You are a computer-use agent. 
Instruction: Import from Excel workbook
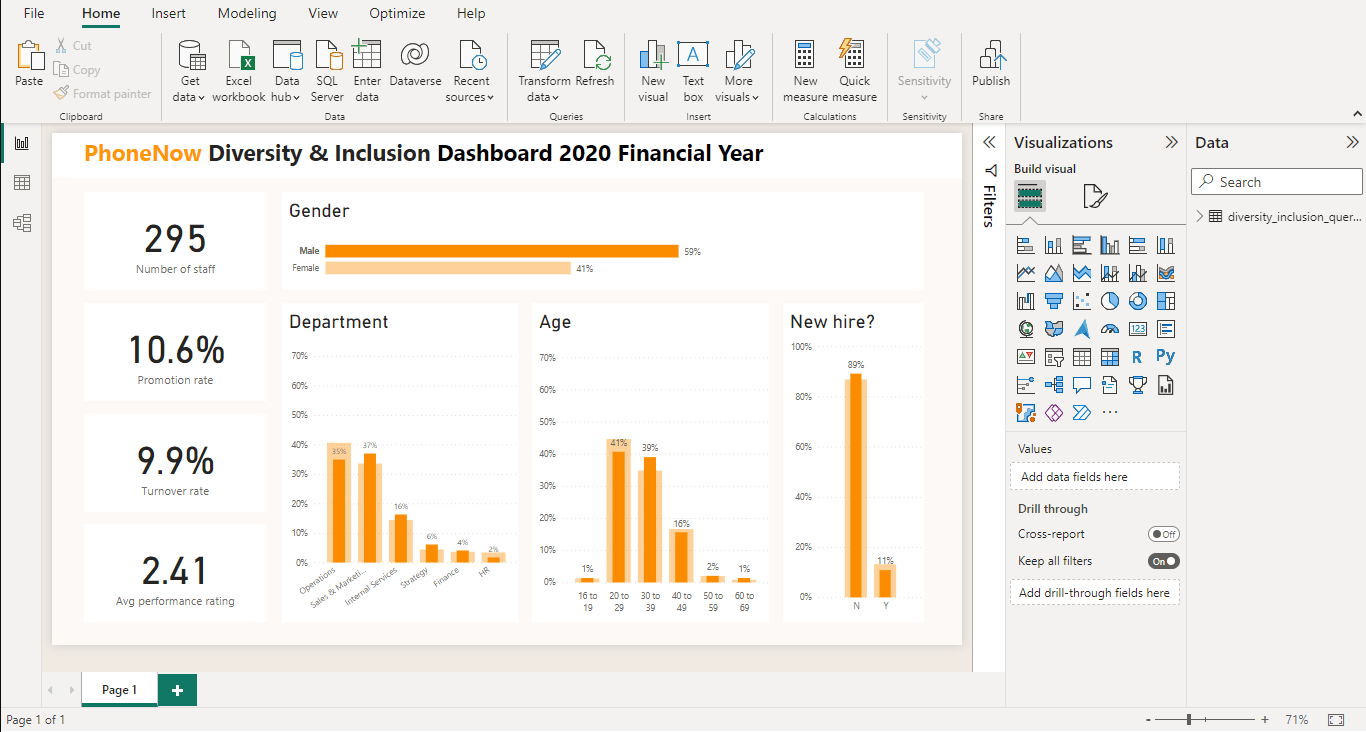click(x=239, y=71)
